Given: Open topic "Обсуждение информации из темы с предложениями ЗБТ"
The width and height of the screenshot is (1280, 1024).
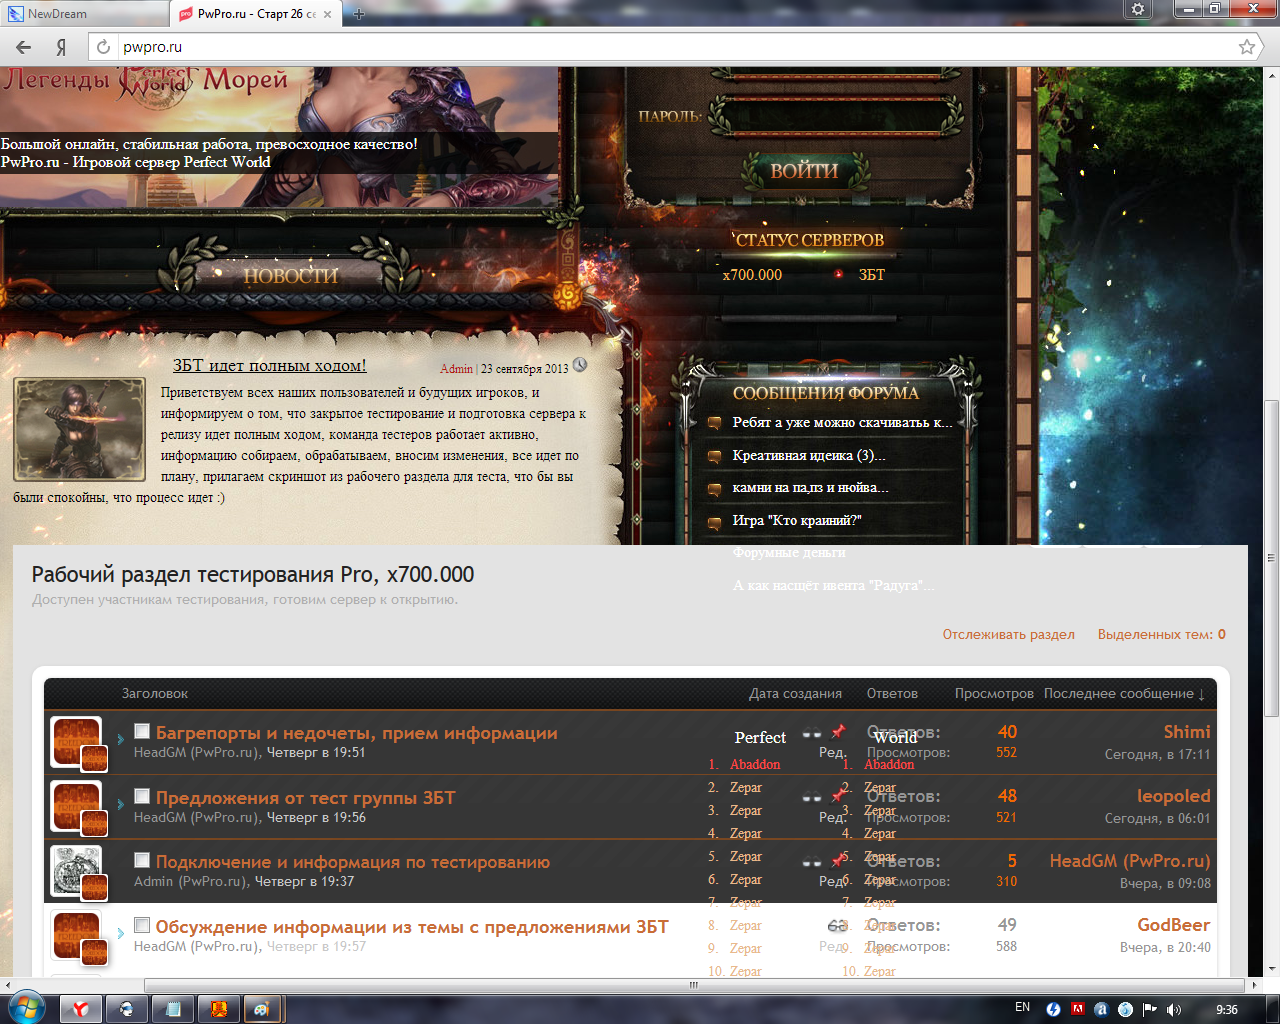Looking at the screenshot, I should (412, 927).
